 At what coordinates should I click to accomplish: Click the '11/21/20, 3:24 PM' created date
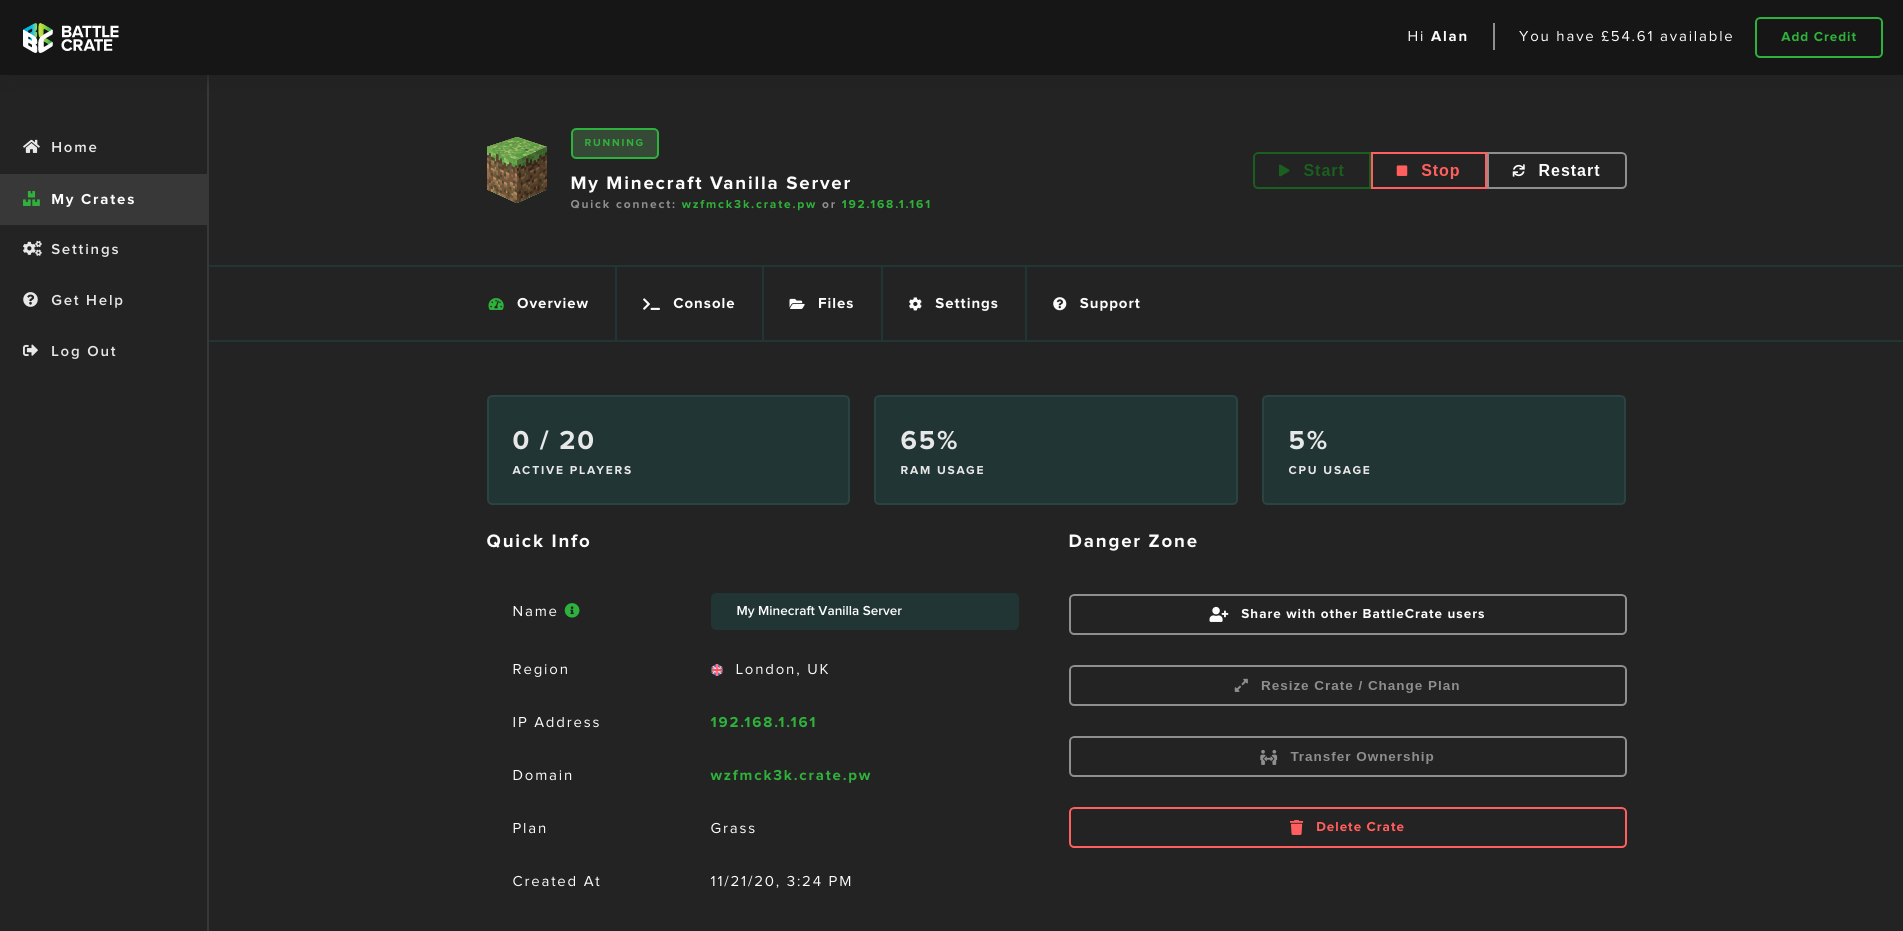[x=781, y=881]
